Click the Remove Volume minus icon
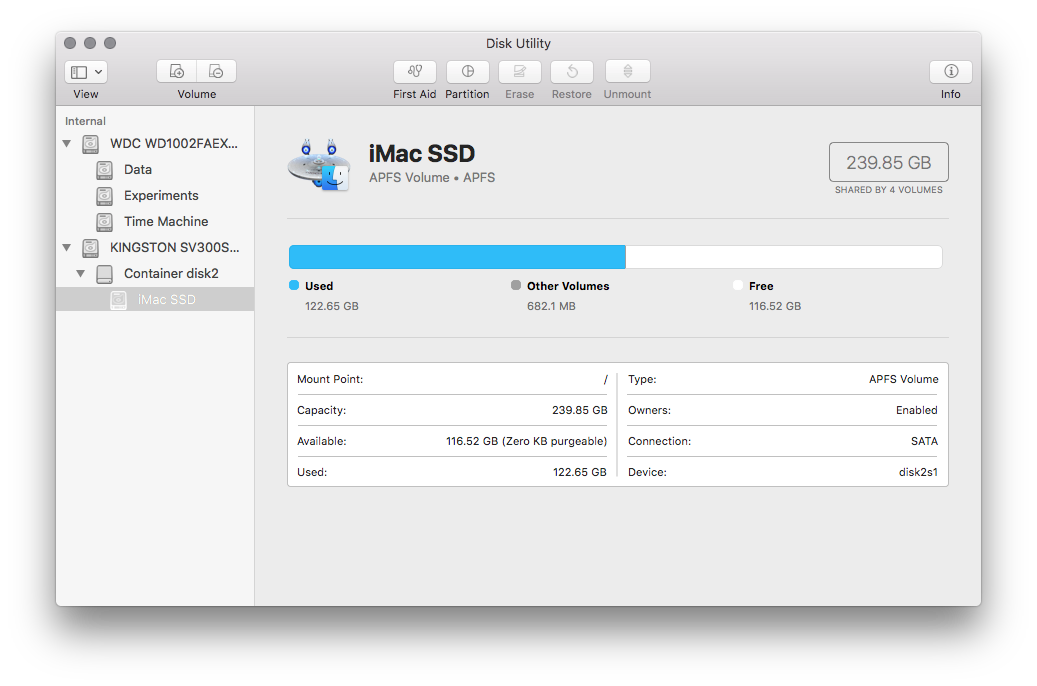Screen dimensions: 1037x686 coord(216,71)
